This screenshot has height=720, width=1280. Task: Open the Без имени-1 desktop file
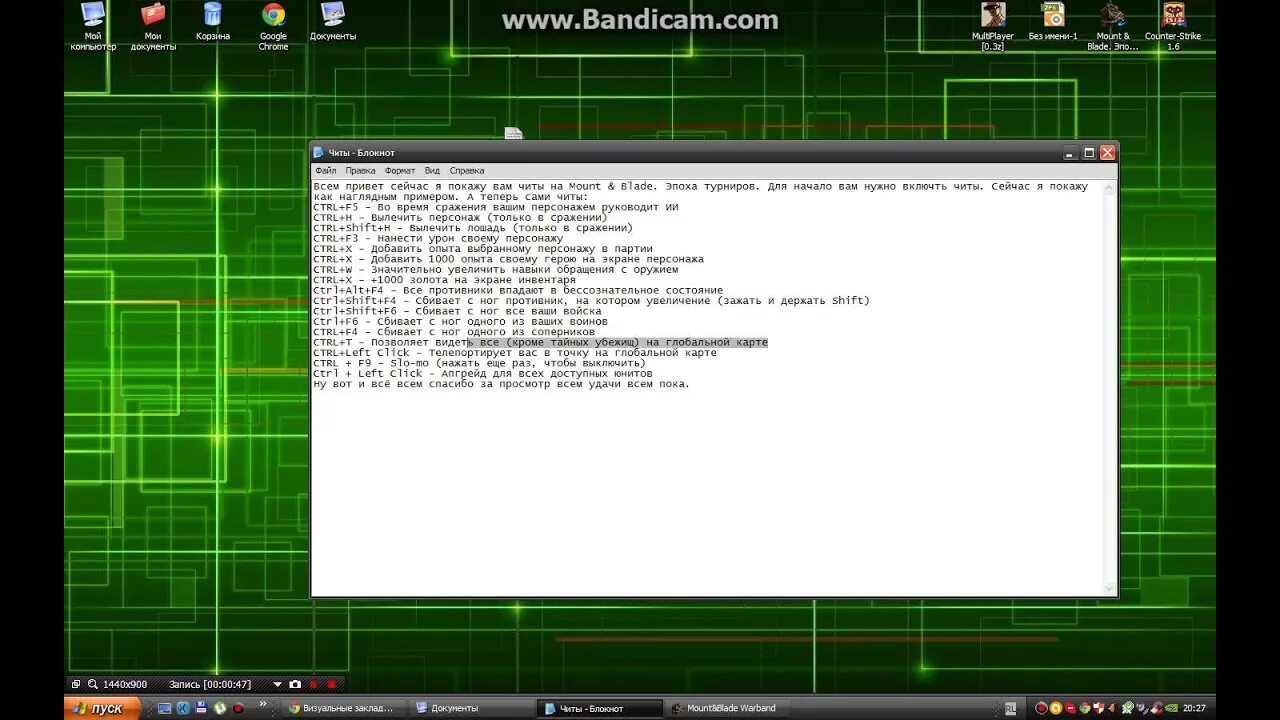pyautogui.click(x=1053, y=22)
